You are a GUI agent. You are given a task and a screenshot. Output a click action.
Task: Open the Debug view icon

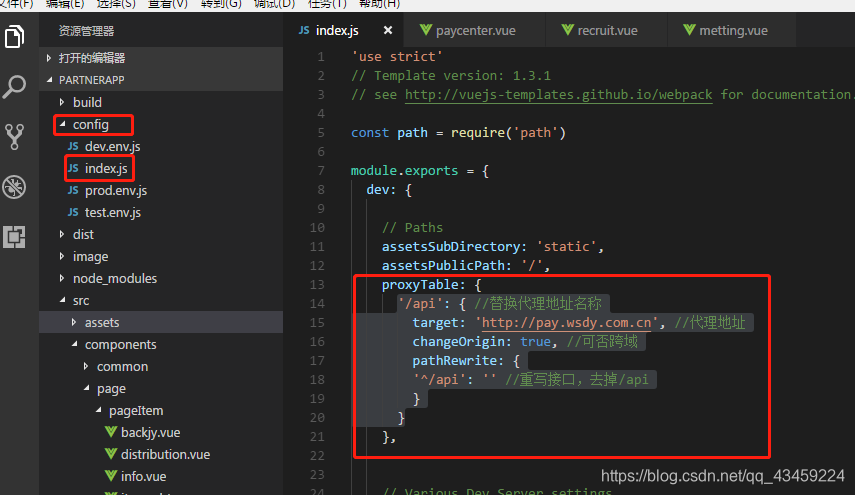coord(15,187)
